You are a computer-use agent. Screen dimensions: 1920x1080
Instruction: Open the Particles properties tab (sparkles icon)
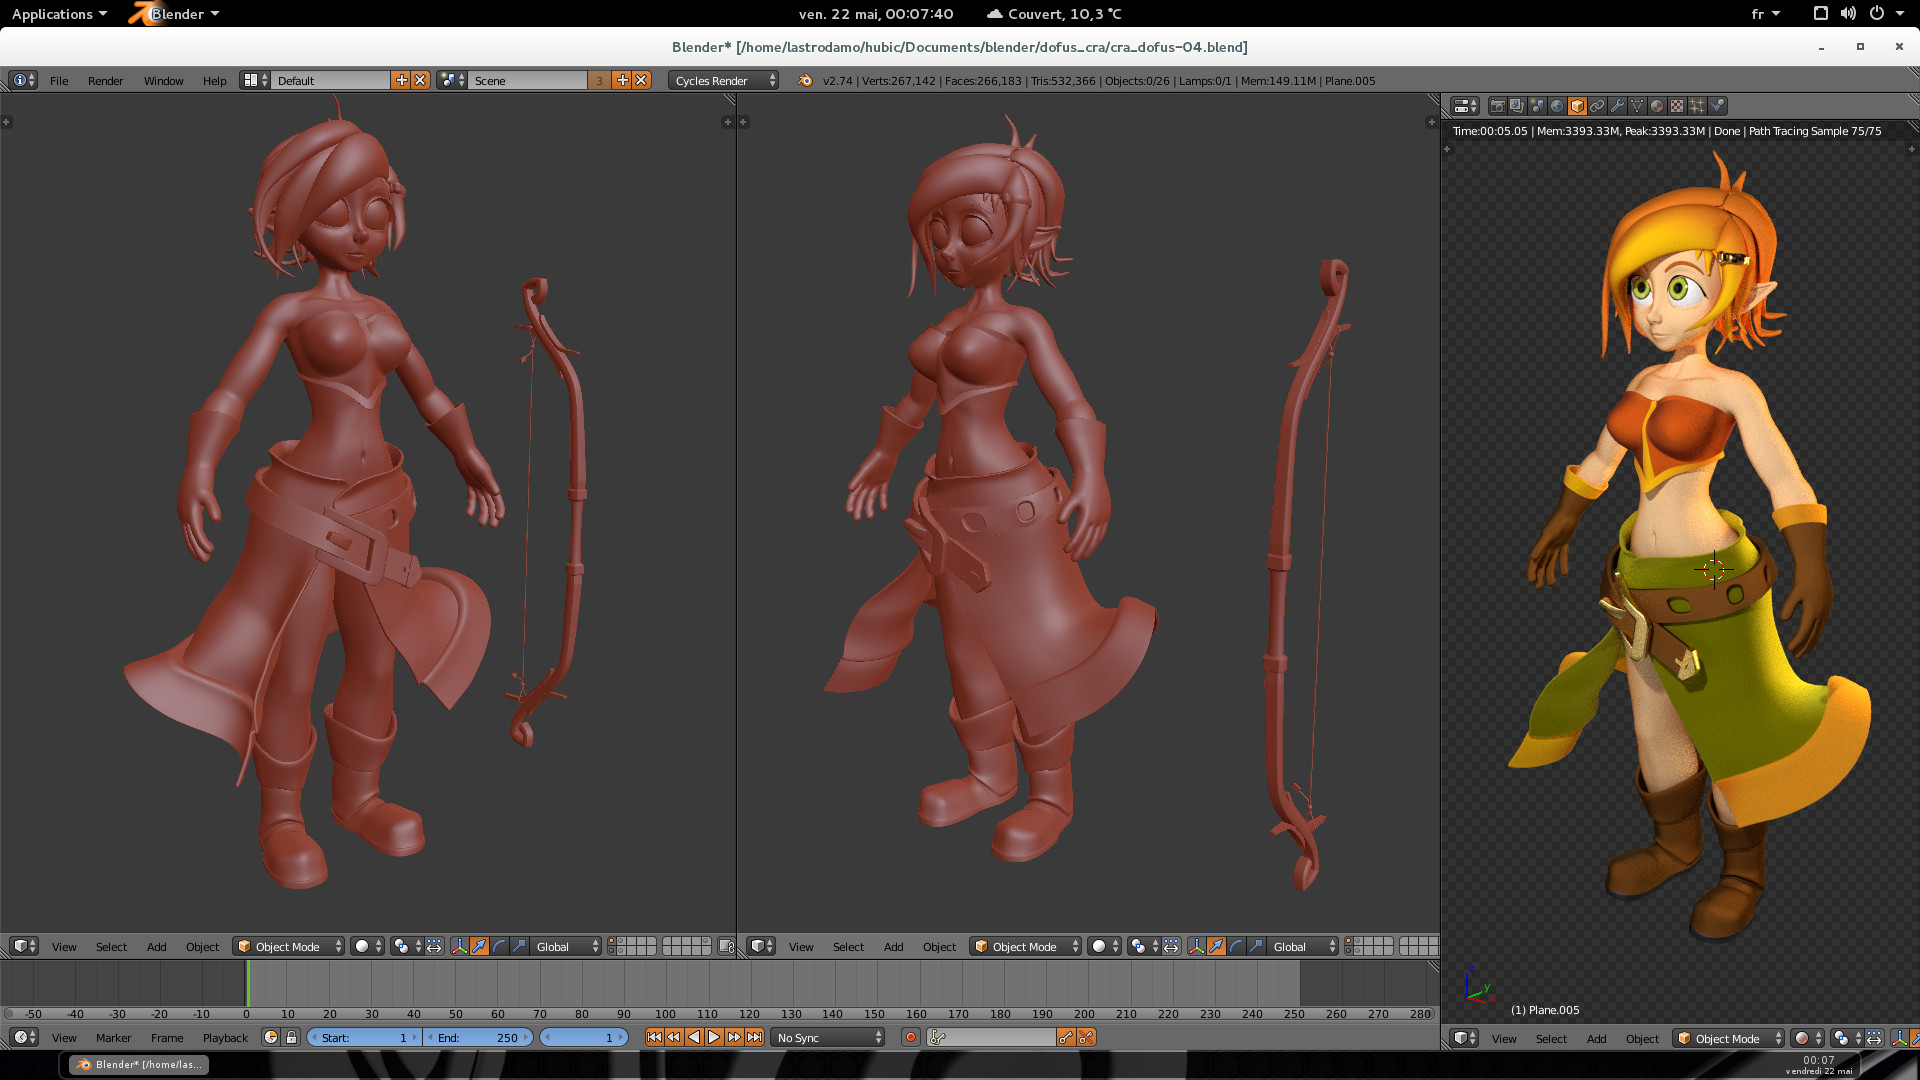[1697, 106]
